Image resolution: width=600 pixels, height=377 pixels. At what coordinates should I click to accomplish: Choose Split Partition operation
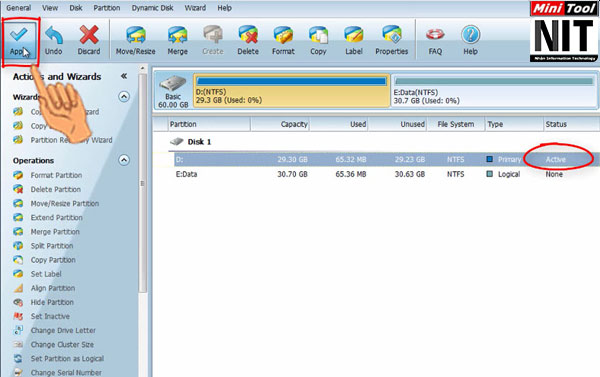(x=52, y=246)
